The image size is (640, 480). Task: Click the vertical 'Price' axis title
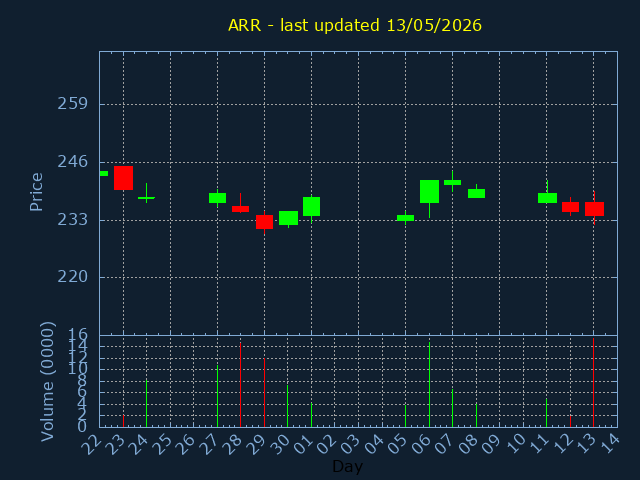coord(36,192)
